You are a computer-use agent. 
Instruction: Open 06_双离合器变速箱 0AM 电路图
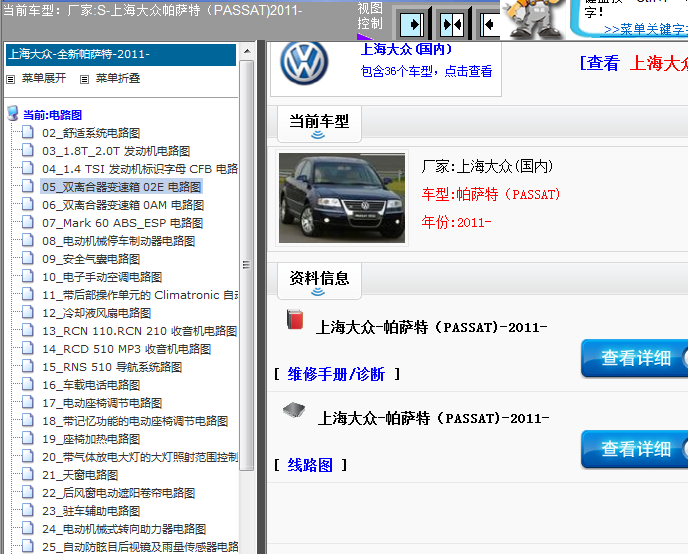[x=123, y=205]
